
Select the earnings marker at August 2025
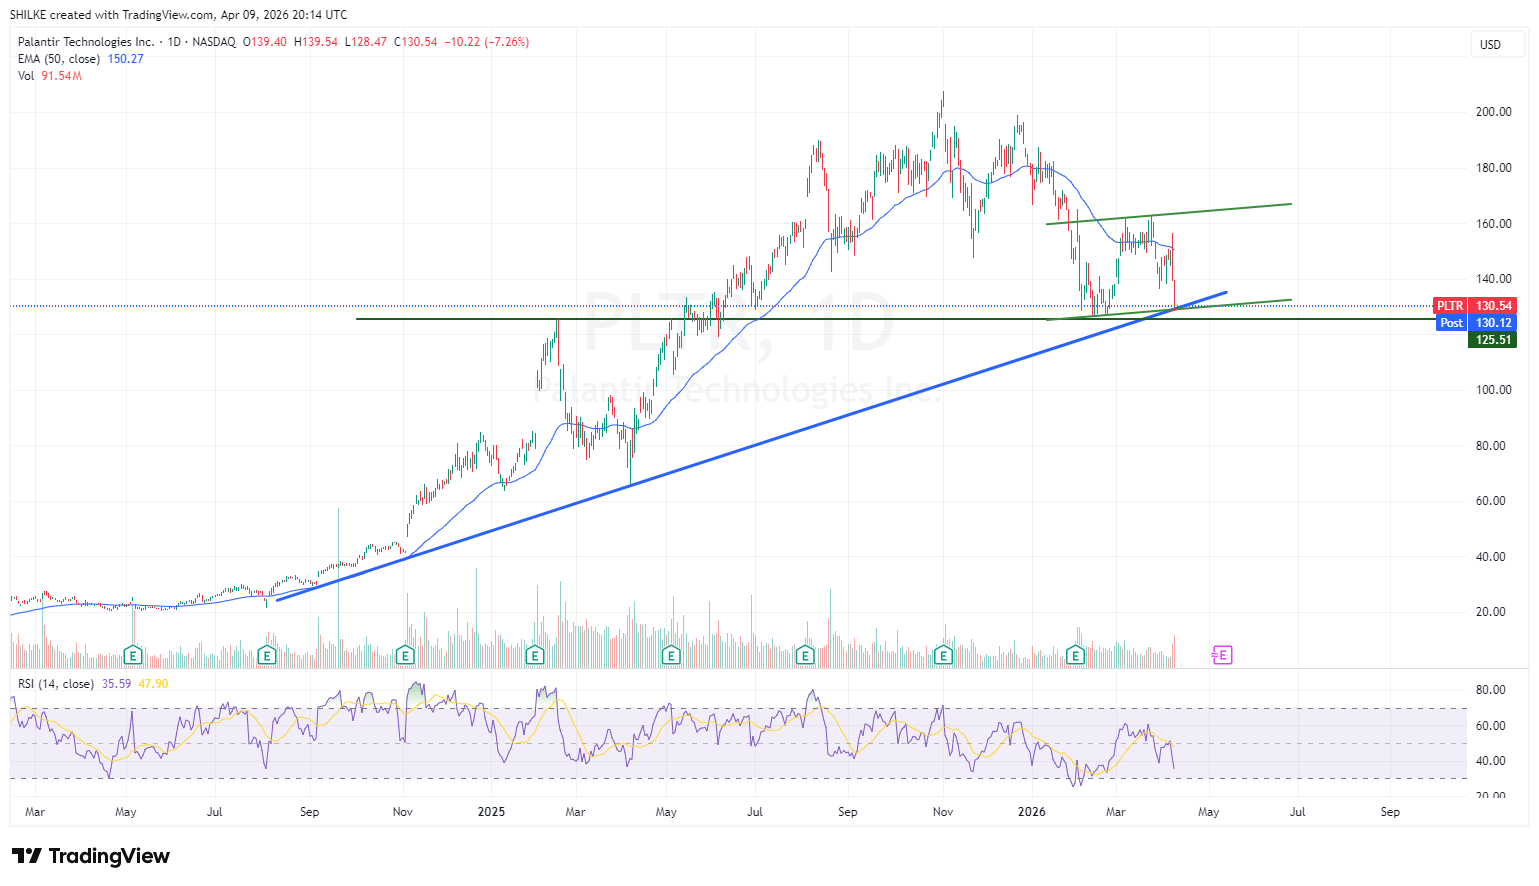click(x=805, y=656)
